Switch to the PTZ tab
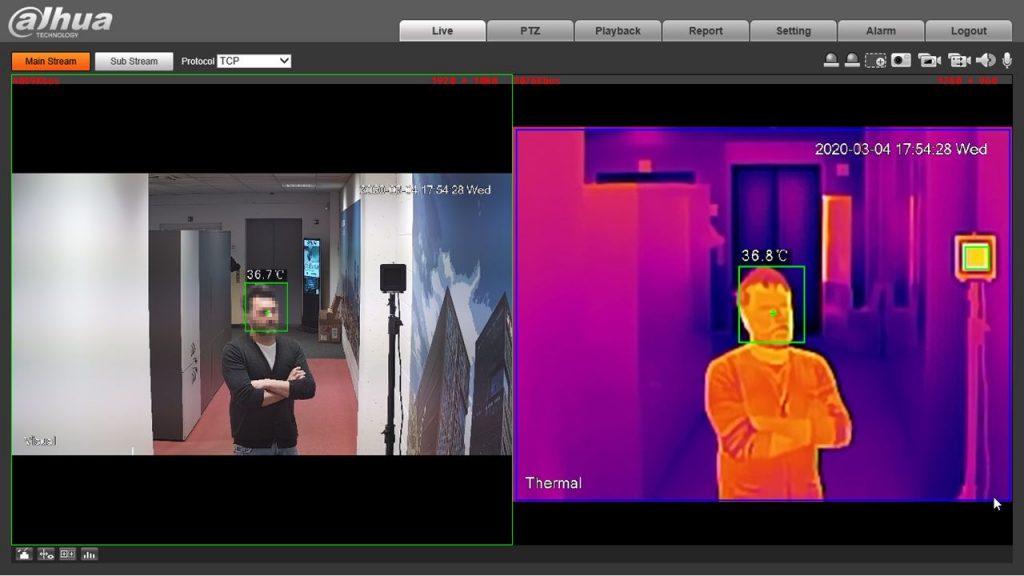1024x576 pixels. [x=530, y=31]
